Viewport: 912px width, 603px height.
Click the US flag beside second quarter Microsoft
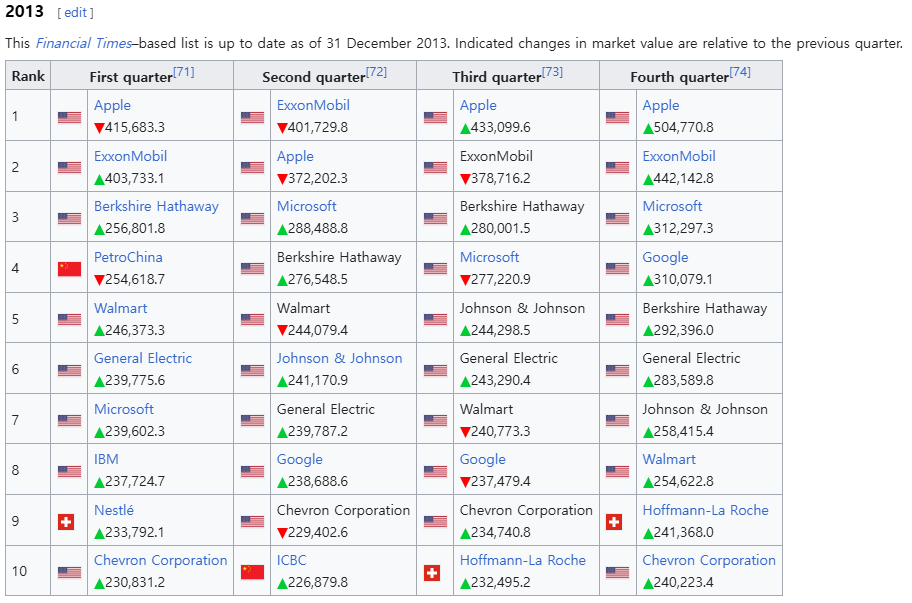tap(252, 218)
